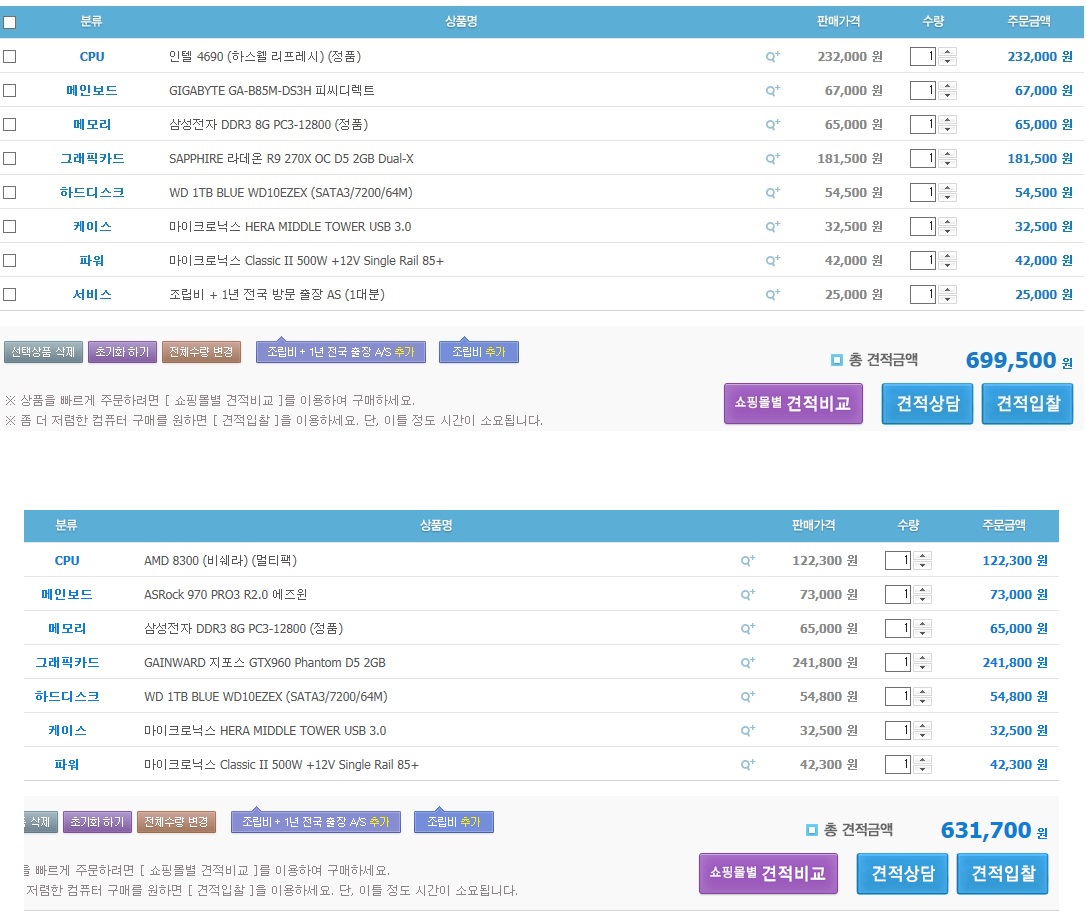Click magnifier icon for 인텔 4690 CPU row
The image size is (1087, 922).
pyautogui.click(x=772, y=57)
